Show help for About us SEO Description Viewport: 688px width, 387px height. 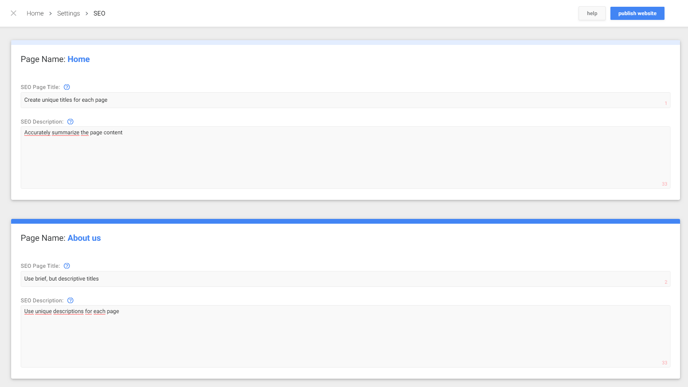coord(70,301)
